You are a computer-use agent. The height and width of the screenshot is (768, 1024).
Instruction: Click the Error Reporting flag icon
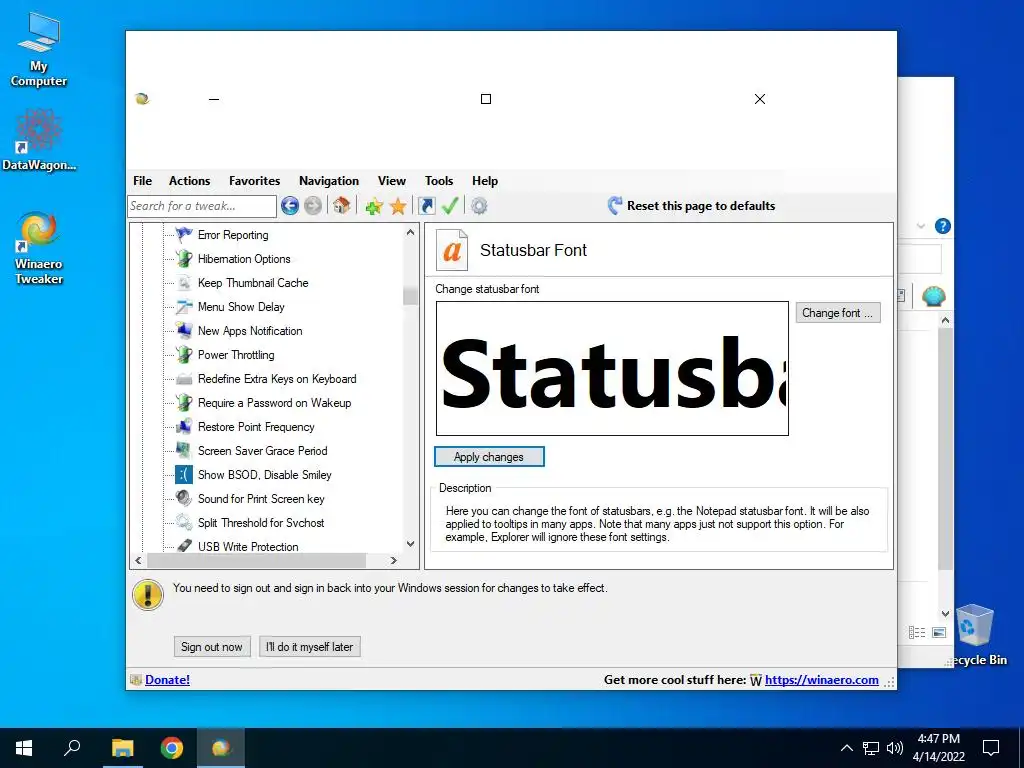click(x=184, y=234)
